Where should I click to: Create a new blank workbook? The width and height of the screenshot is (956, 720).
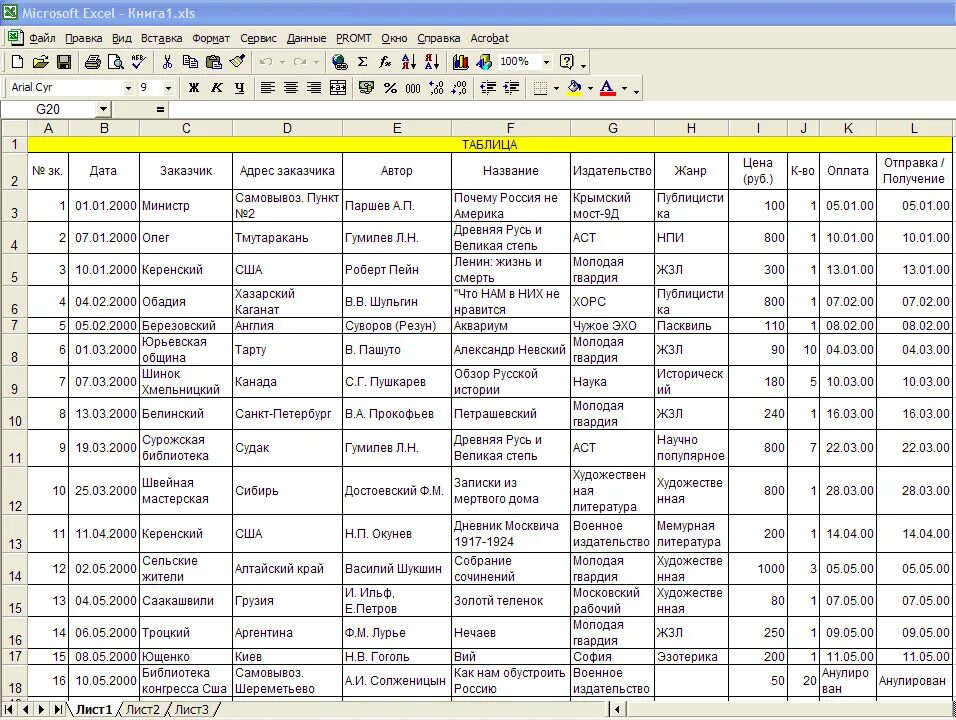[17, 62]
